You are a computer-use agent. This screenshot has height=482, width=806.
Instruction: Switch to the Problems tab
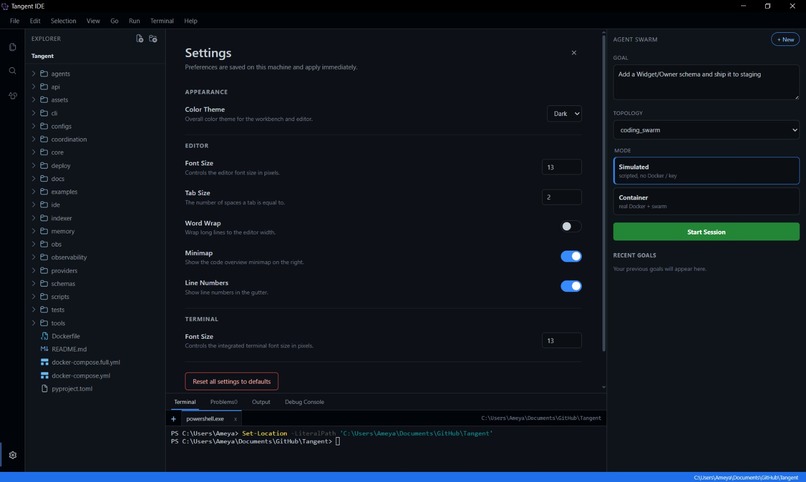(x=224, y=402)
